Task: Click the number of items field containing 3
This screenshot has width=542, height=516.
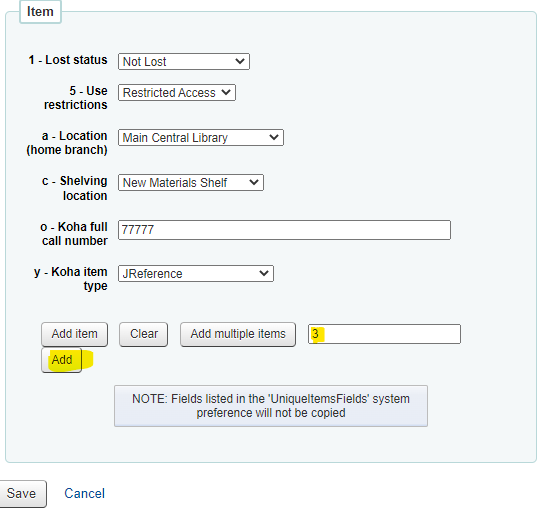Action: 384,334
